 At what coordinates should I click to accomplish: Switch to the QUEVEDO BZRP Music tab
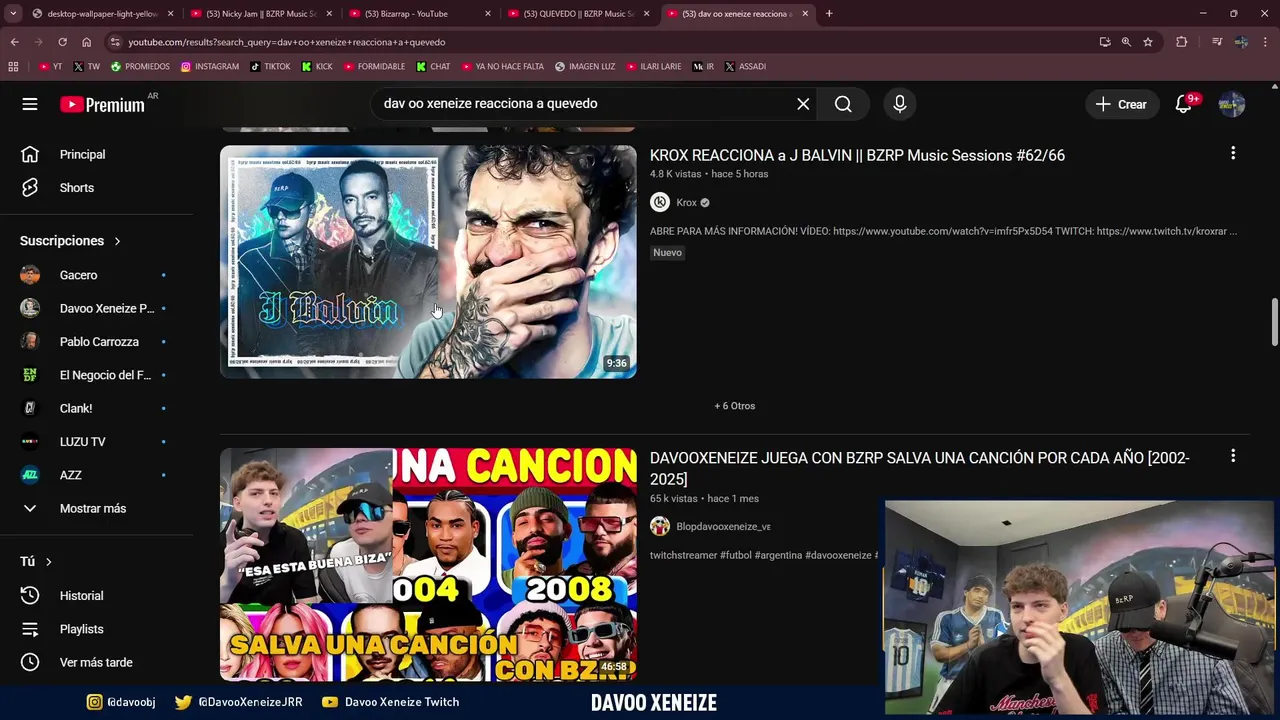click(577, 14)
